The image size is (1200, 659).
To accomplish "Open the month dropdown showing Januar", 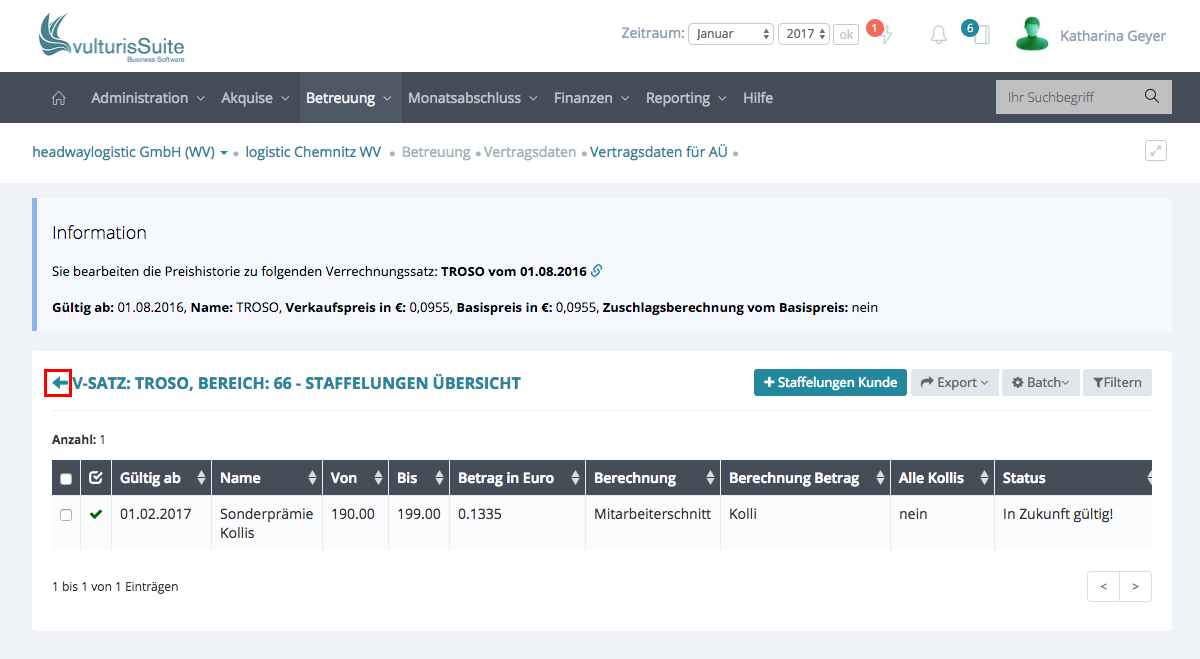I will coord(730,34).
